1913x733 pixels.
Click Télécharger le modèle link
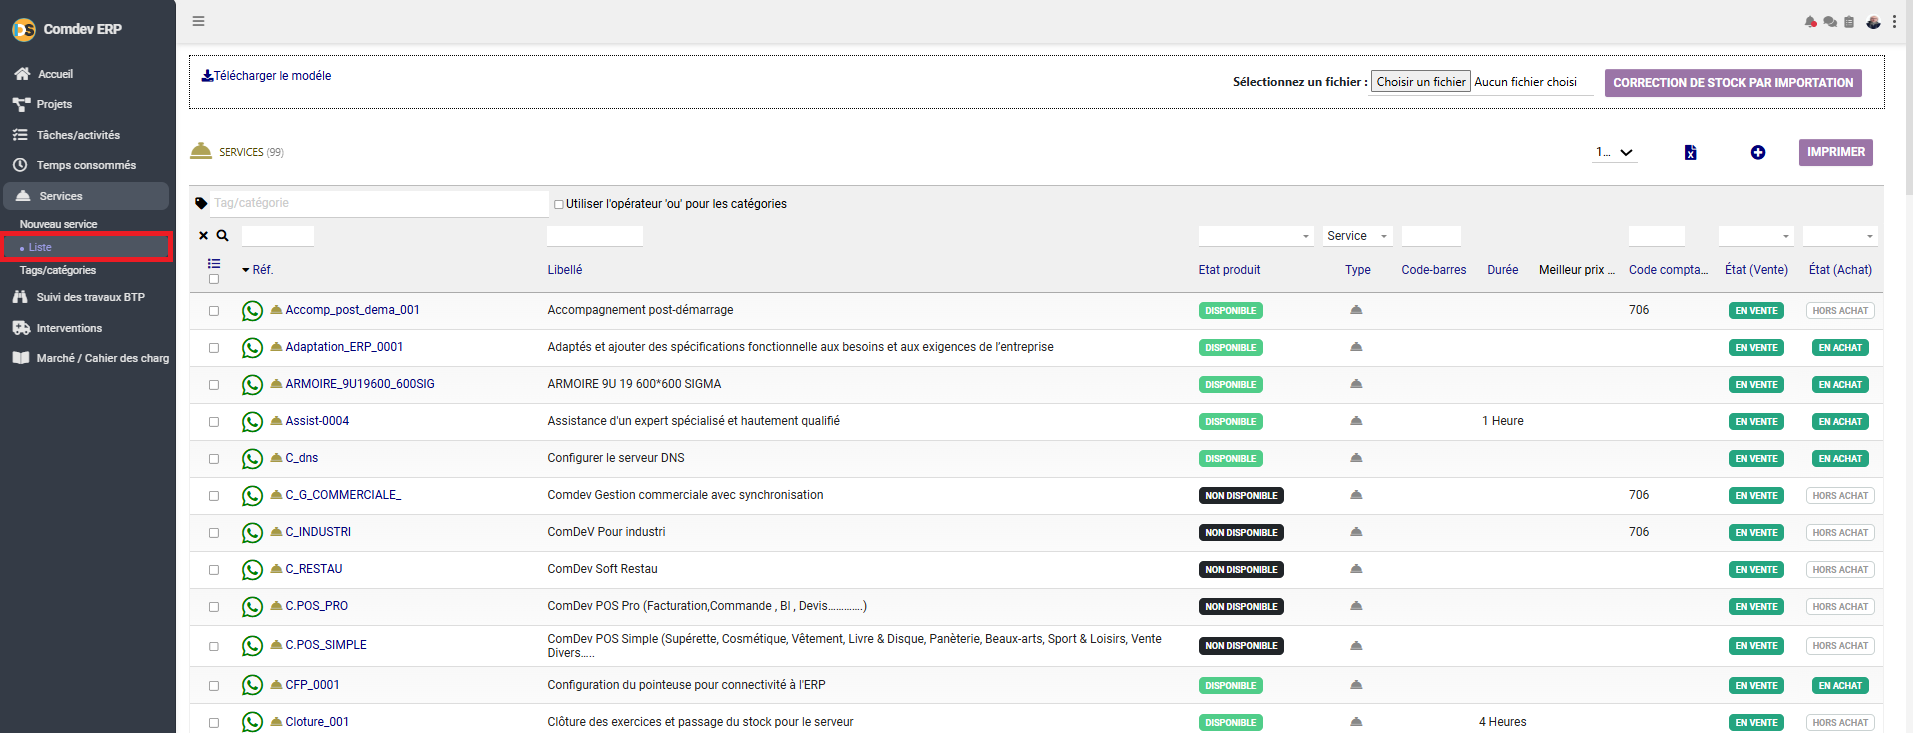pos(266,76)
